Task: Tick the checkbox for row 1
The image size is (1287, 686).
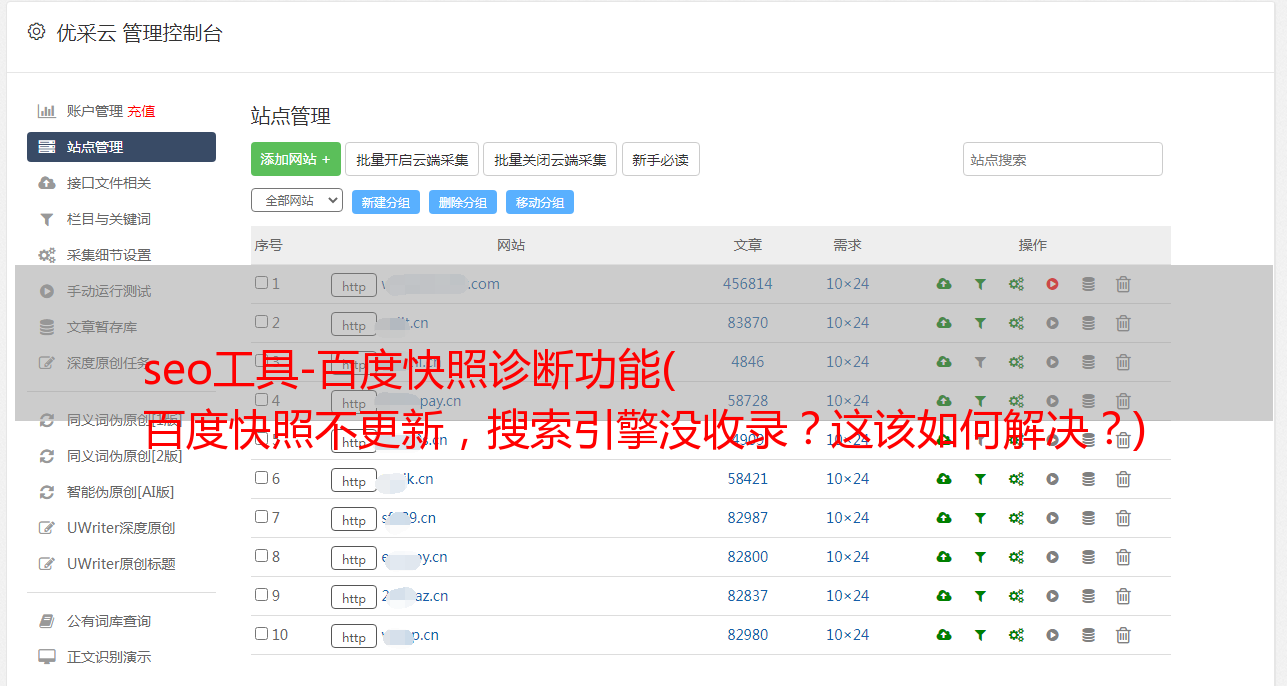Action: click(261, 283)
